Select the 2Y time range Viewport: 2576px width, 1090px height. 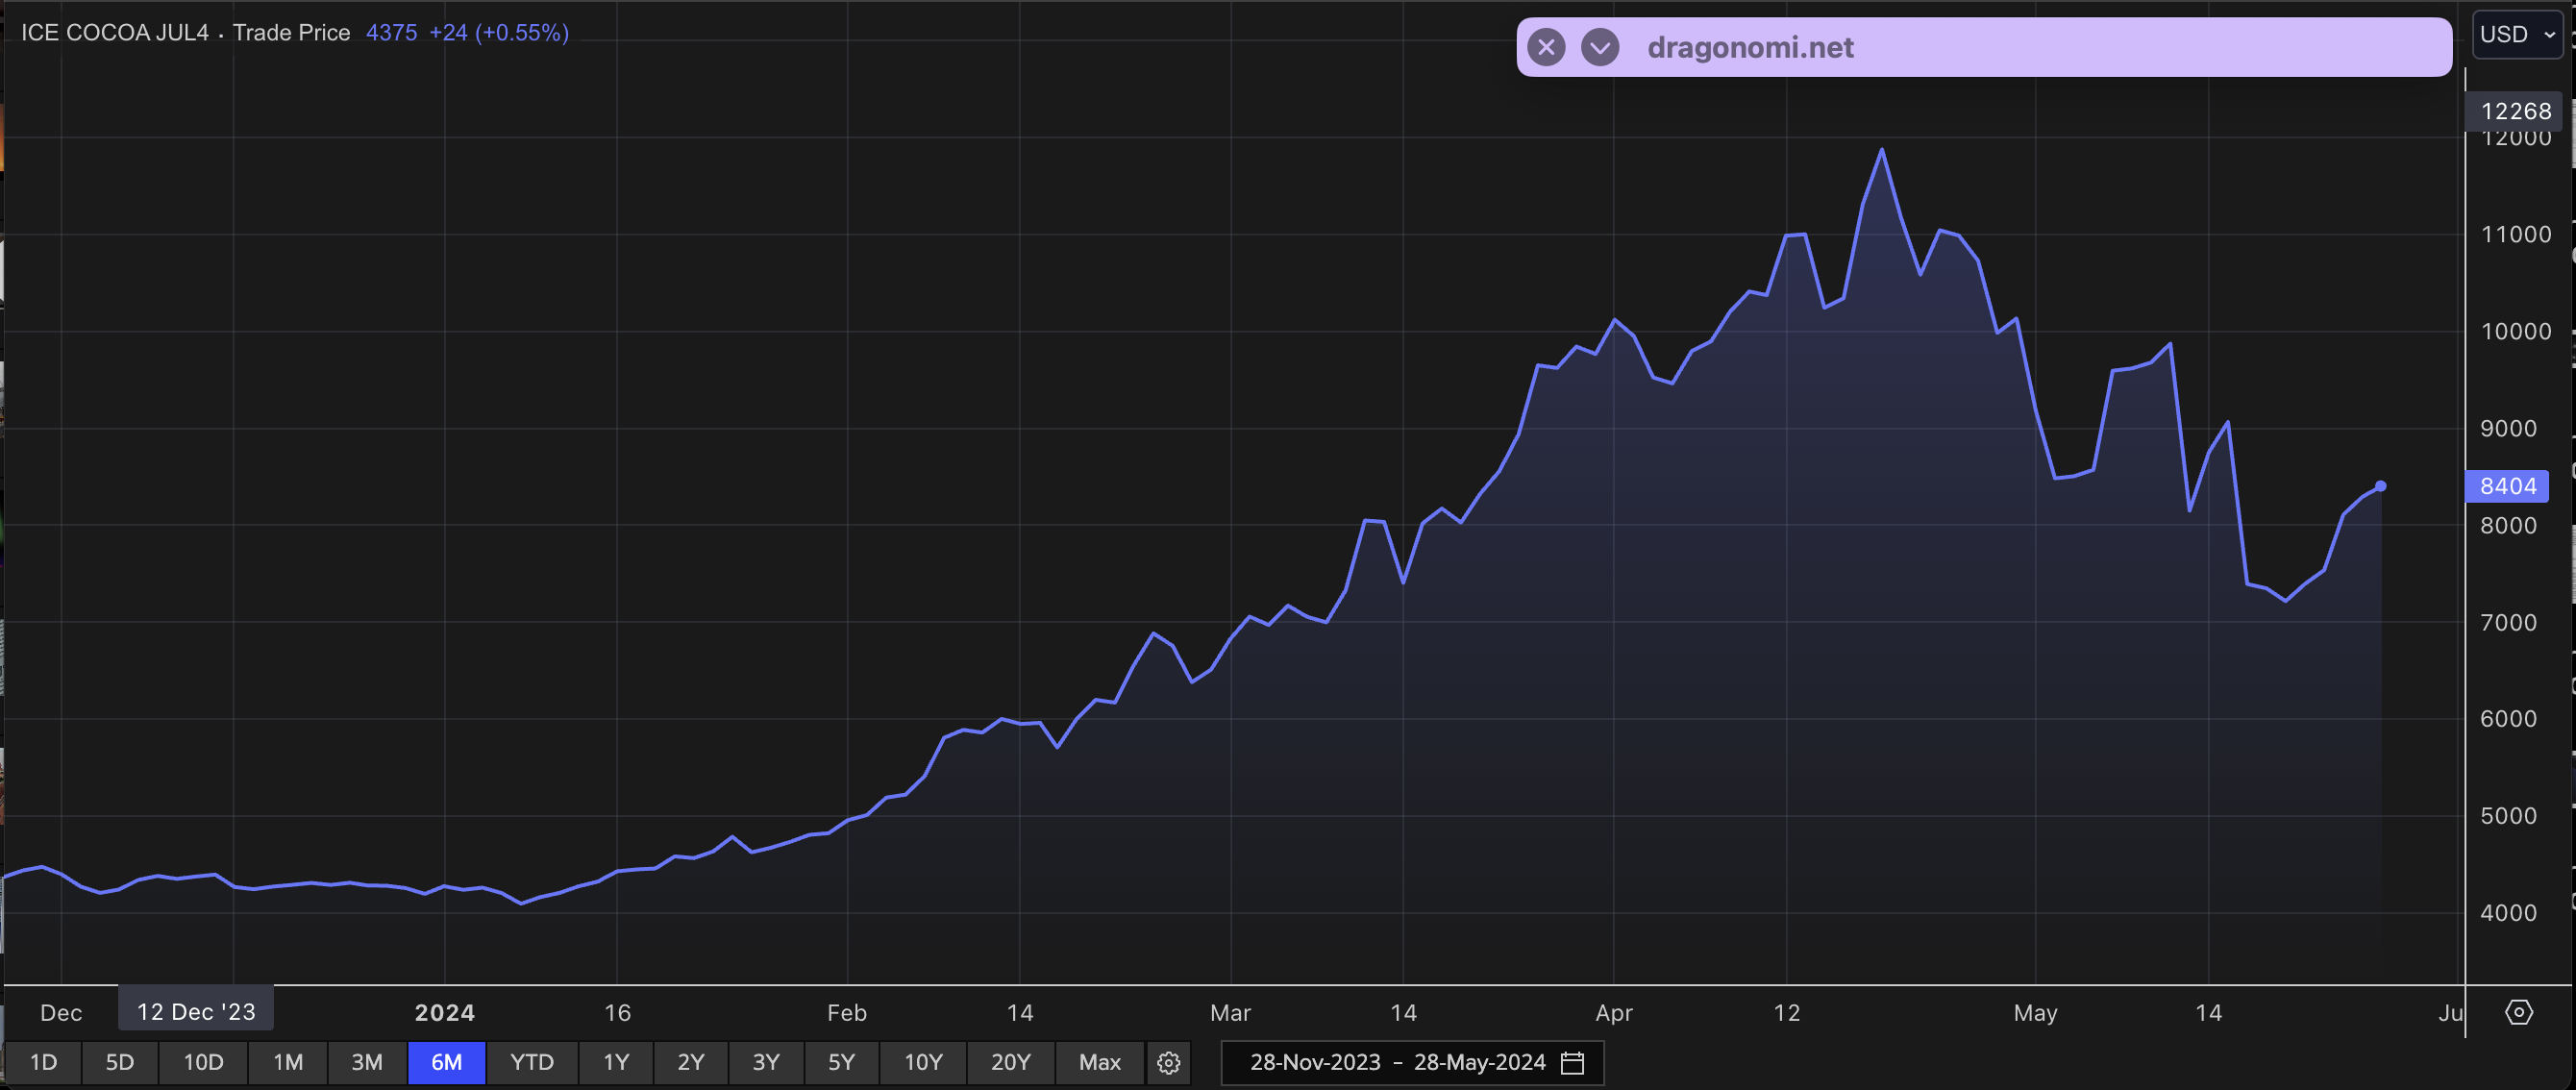click(x=691, y=1062)
